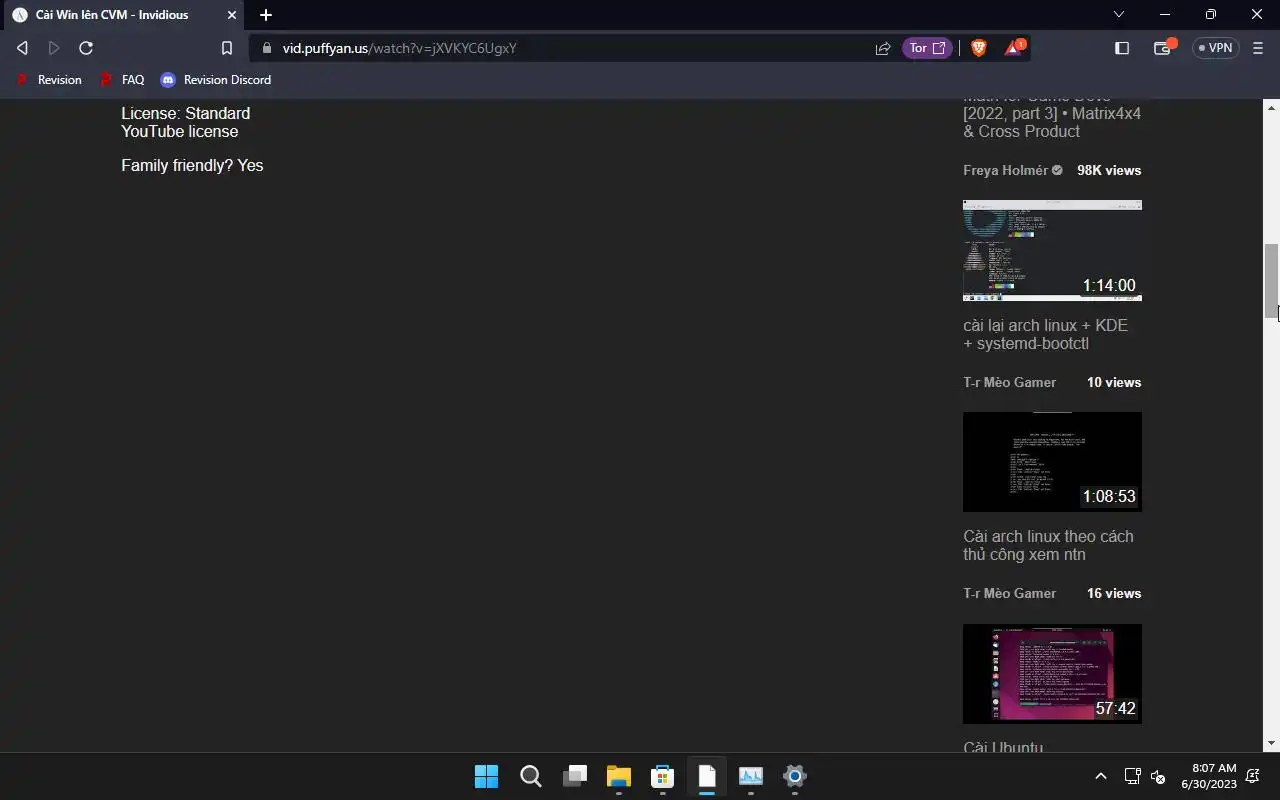Click the address bar URL field
The height and width of the screenshot is (800, 1280).
point(560,48)
